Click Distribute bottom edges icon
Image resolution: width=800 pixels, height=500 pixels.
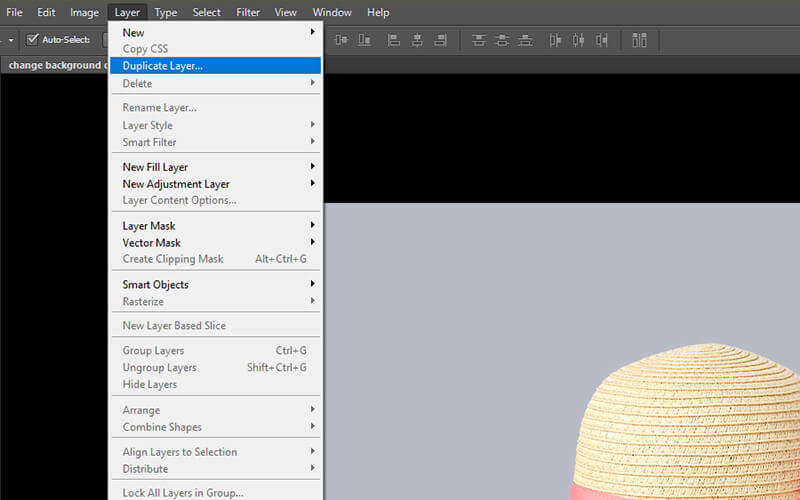[x=525, y=40]
